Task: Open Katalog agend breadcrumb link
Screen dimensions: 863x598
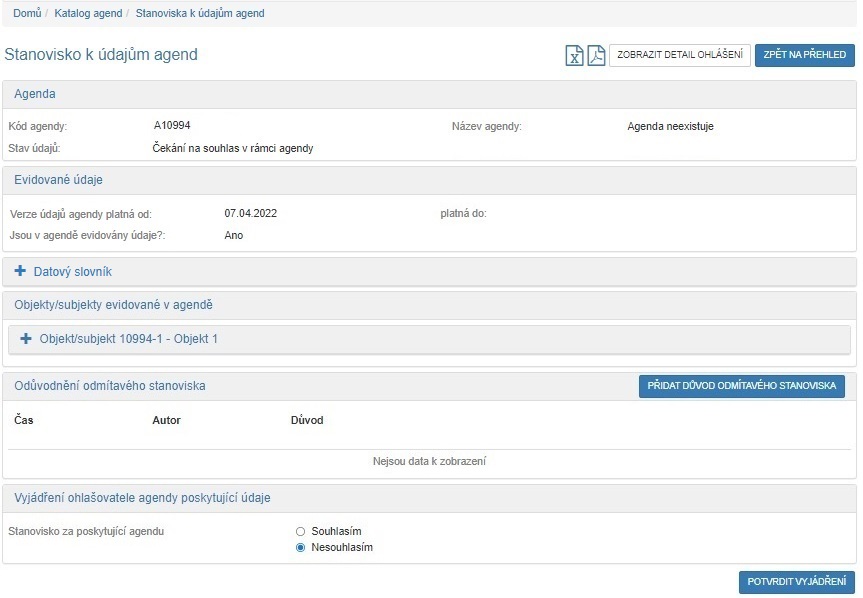Action: click(88, 13)
